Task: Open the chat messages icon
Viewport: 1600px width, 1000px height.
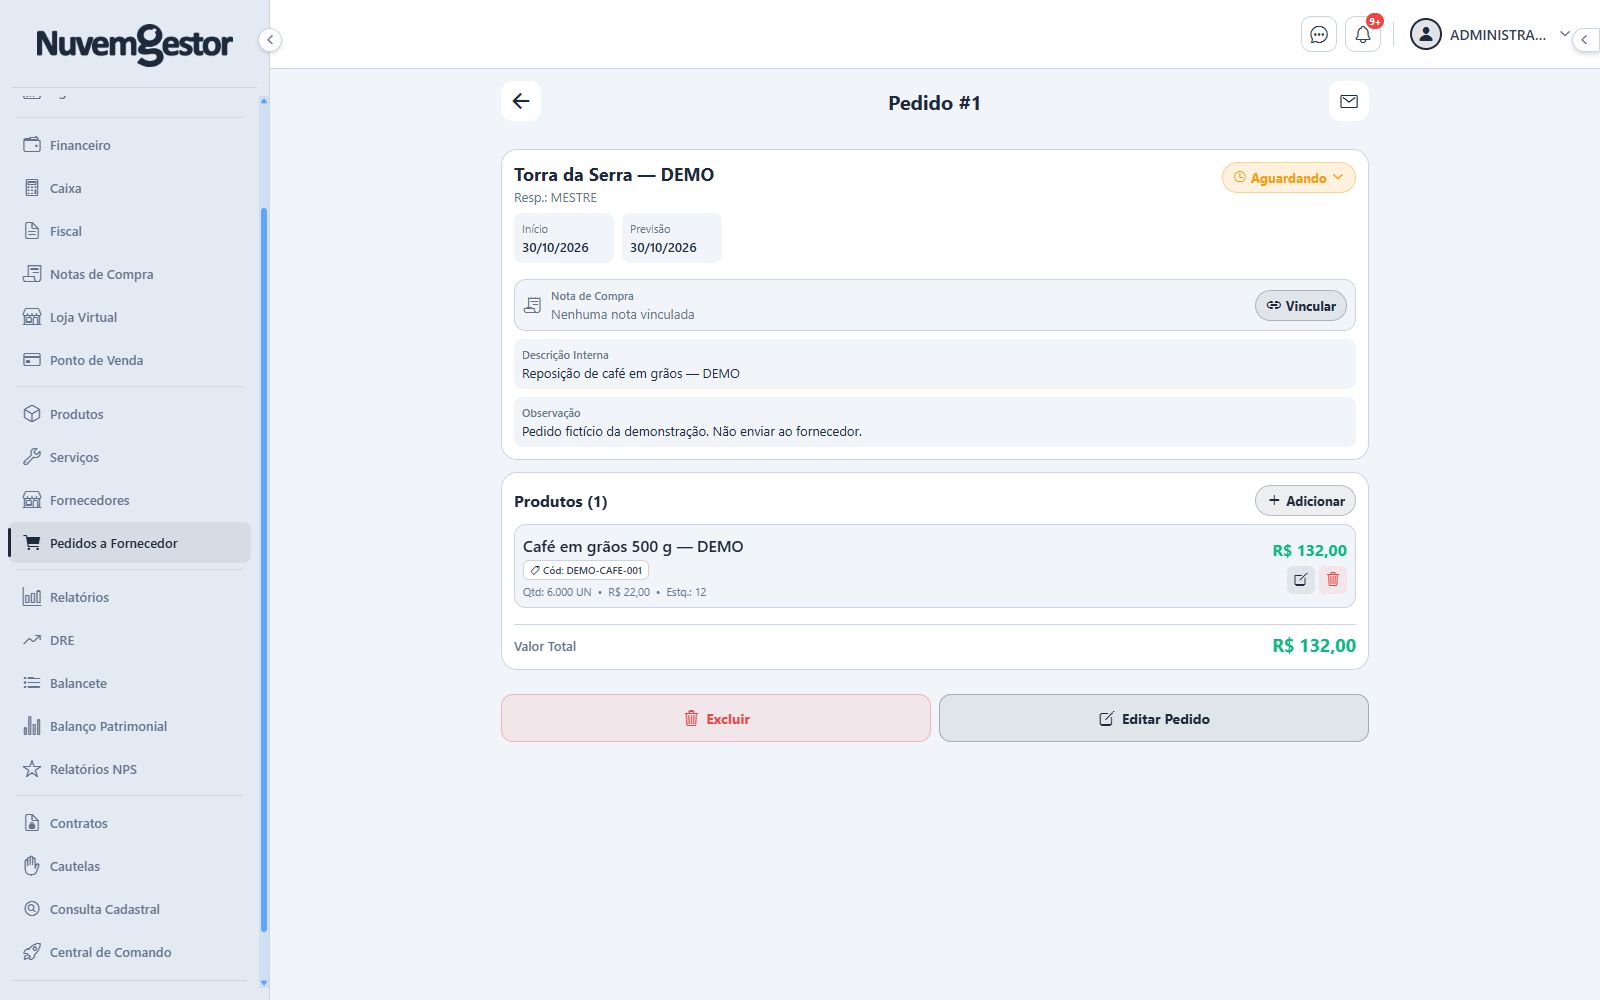Action: (1319, 35)
